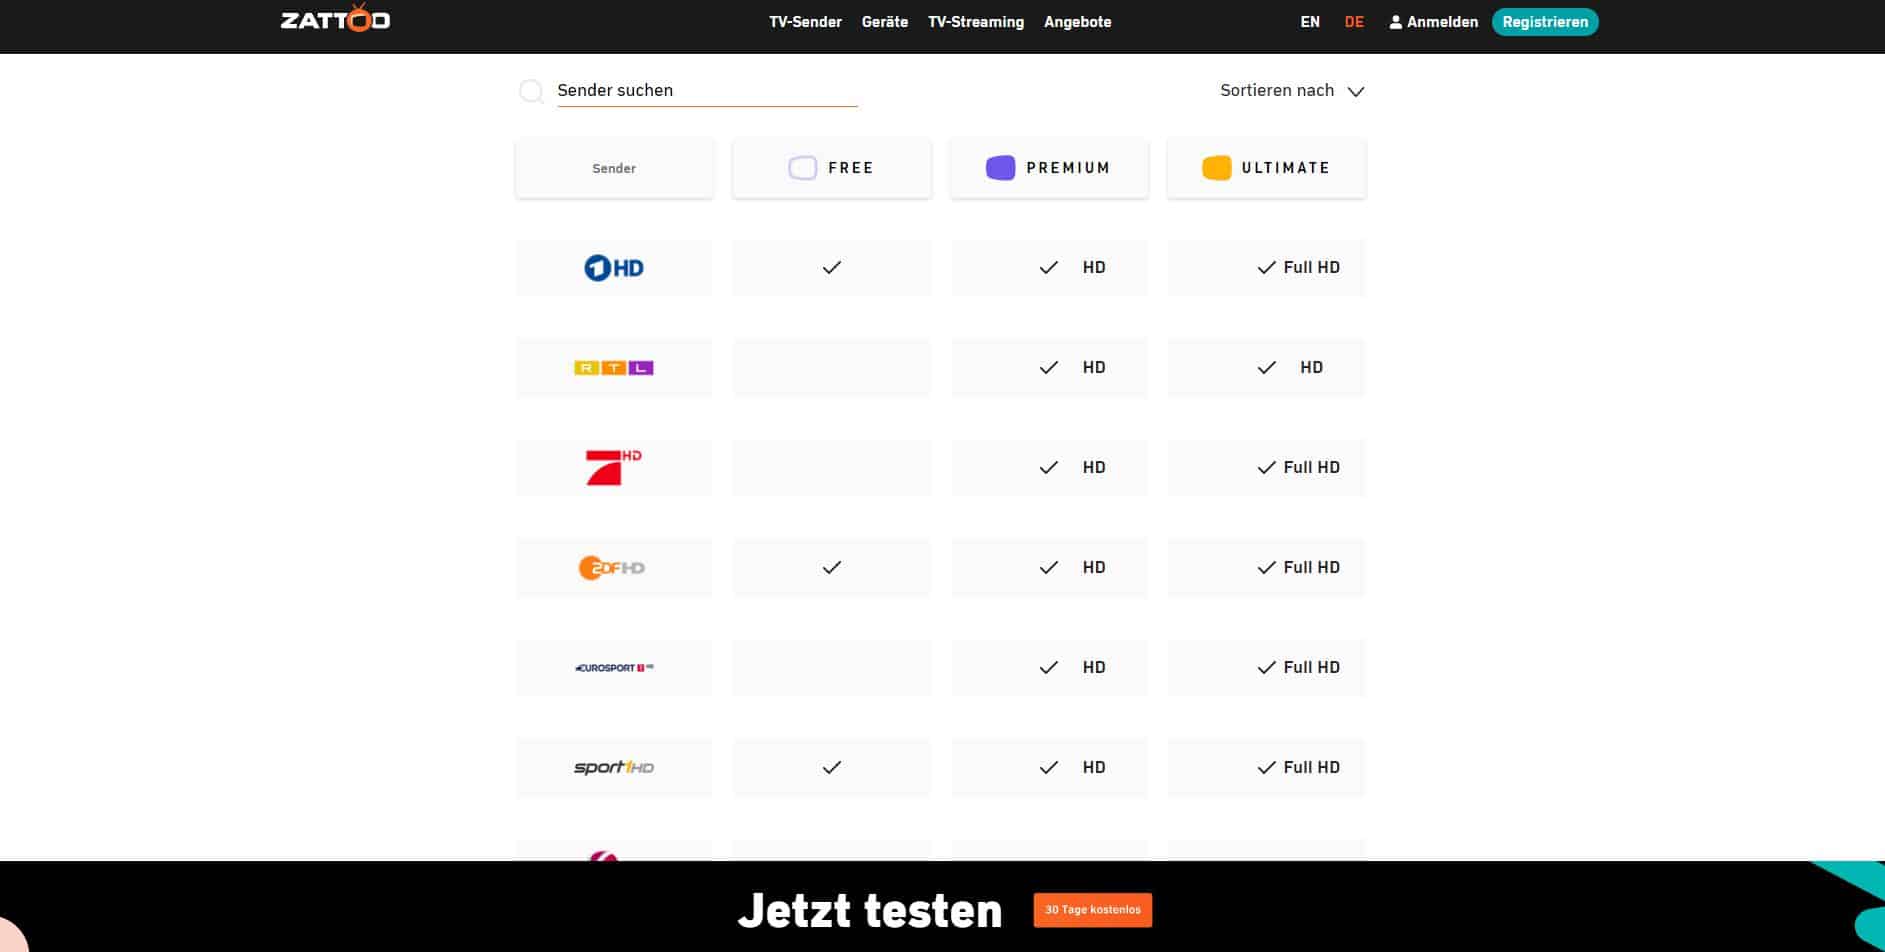Click the Premium checkmark in ZDF row
Screen dimensions: 1885x952
pyautogui.click(x=1049, y=568)
